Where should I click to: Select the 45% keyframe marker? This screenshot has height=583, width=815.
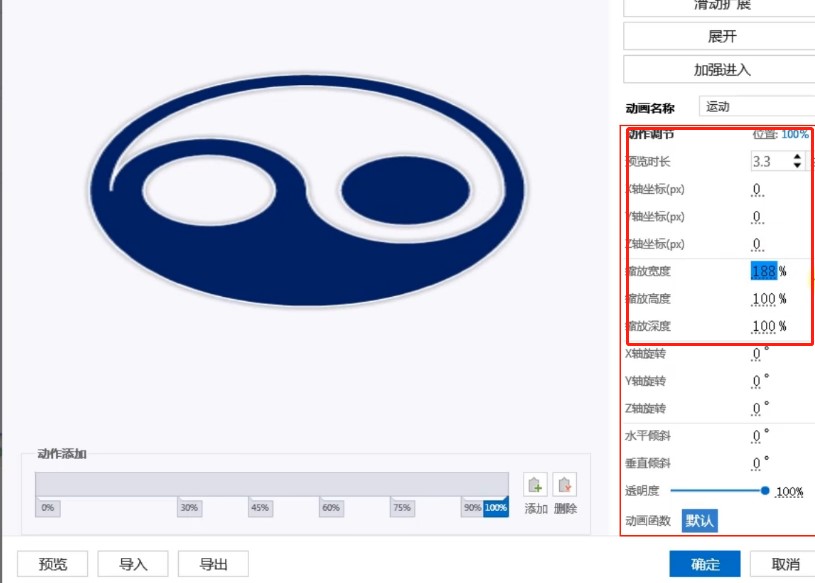(x=260, y=508)
